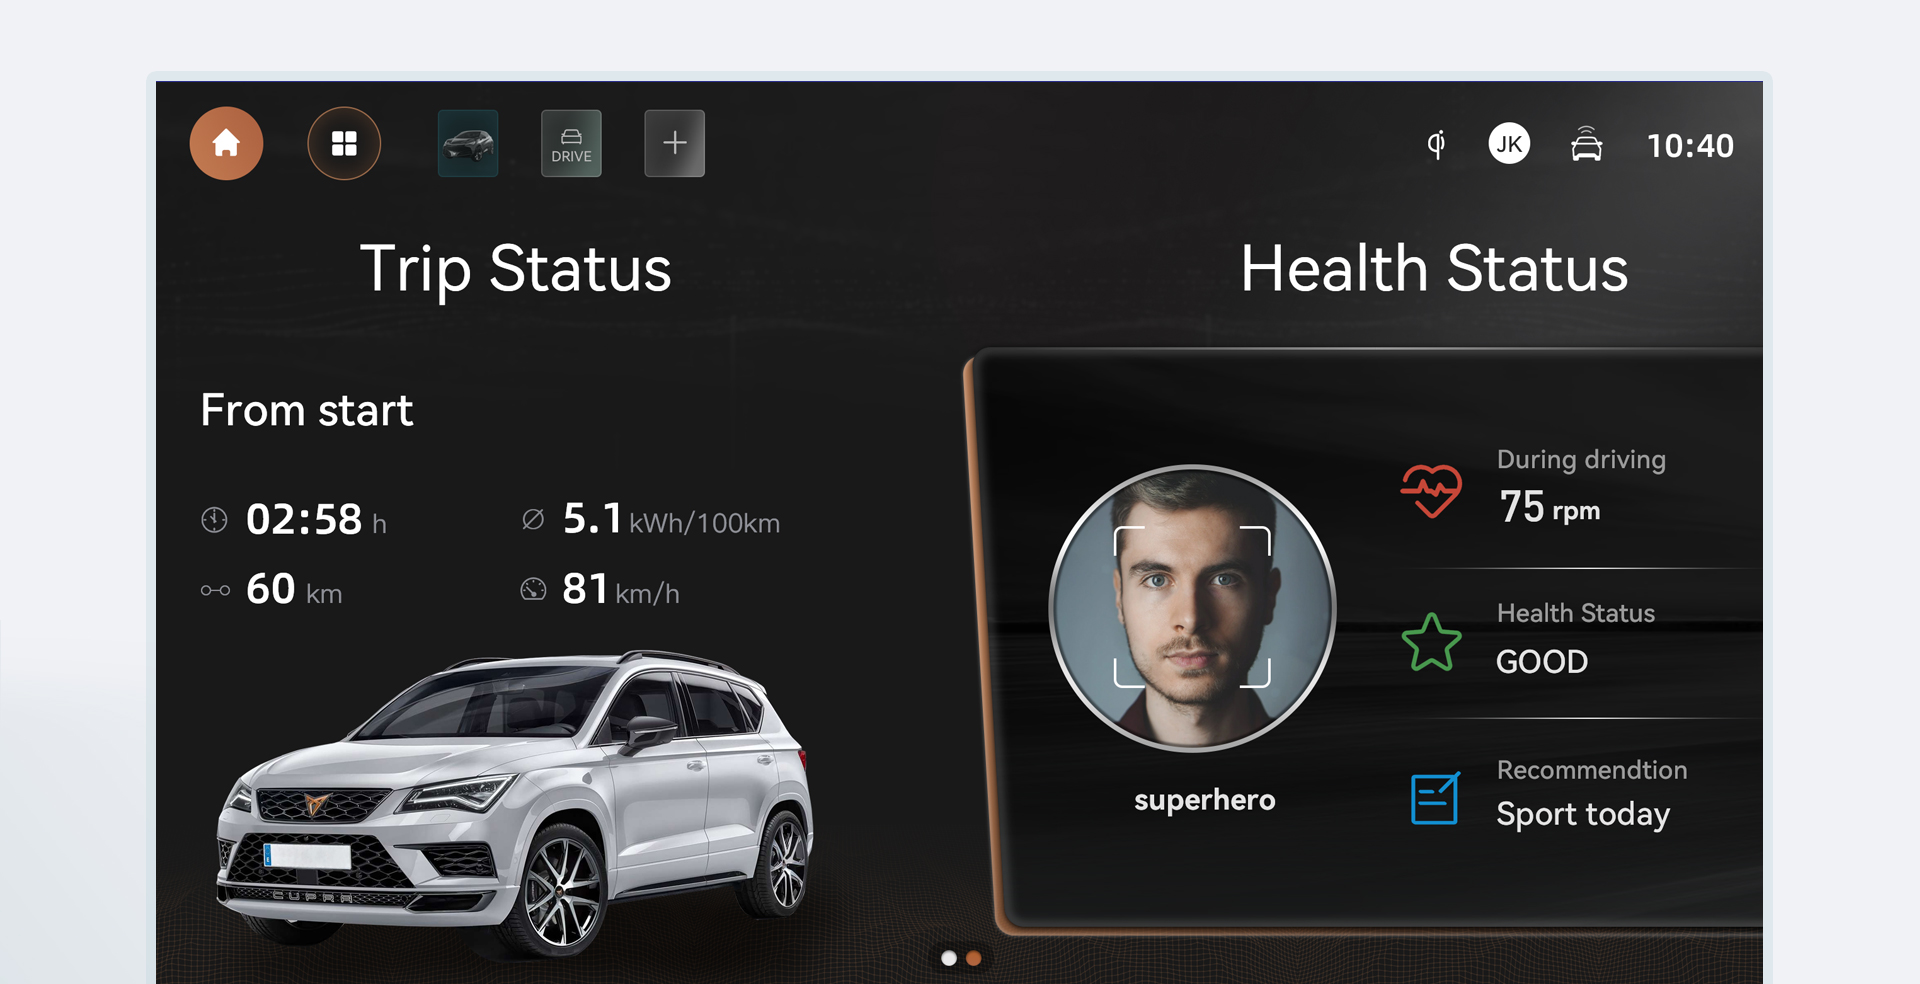Click the heart rate monitor icon
This screenshot has width=1920, height=984.
pyautogui.click(x=1431, y=491)
